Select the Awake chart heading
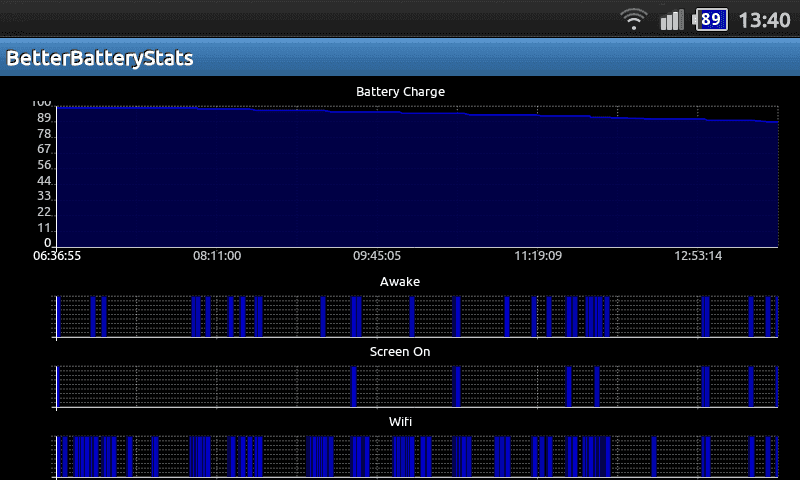Viewport: 800px width, 480px height. tap(400, 282)
